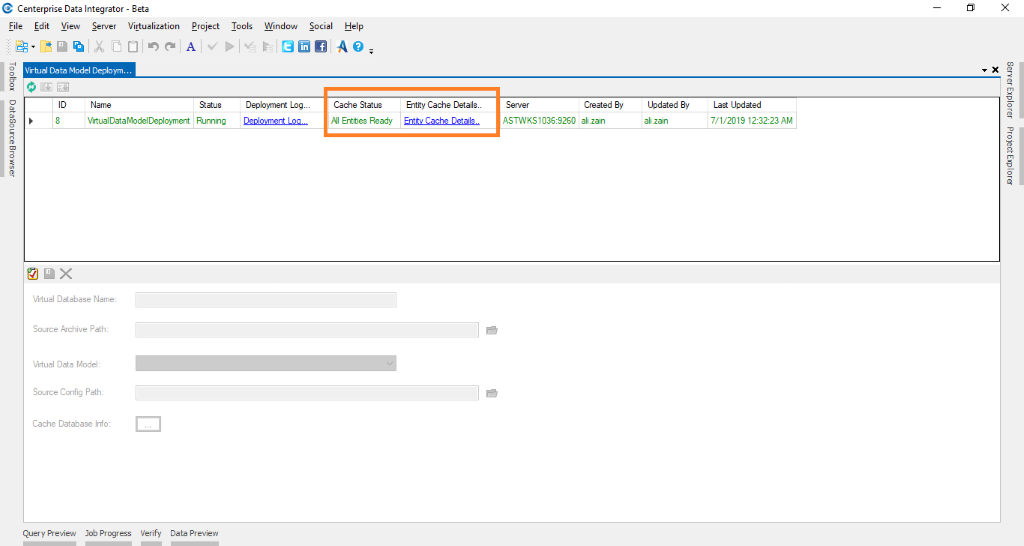Click the green refresh deployments icon
The width and height of the screenshot is (1024, 546).
[x=31, y=88]
